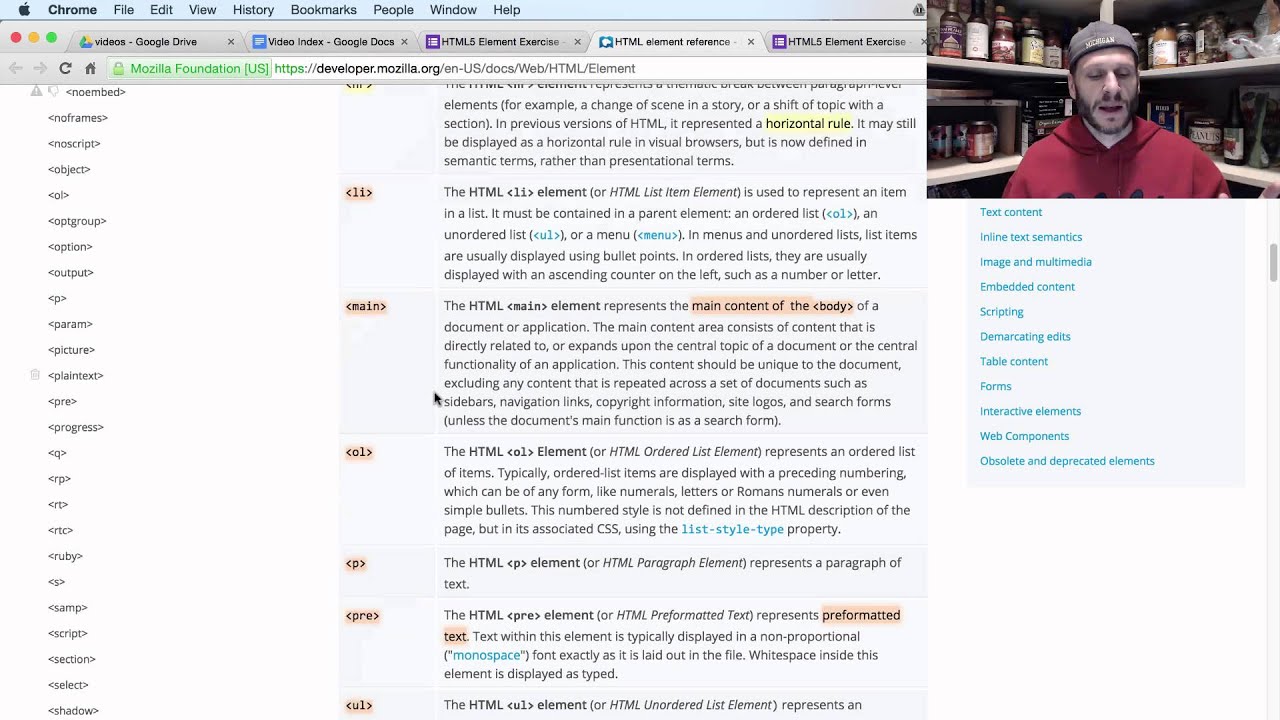Click the page vertical scrollbar thumb
This screenshot has height=720, width=1280.
1273,263
